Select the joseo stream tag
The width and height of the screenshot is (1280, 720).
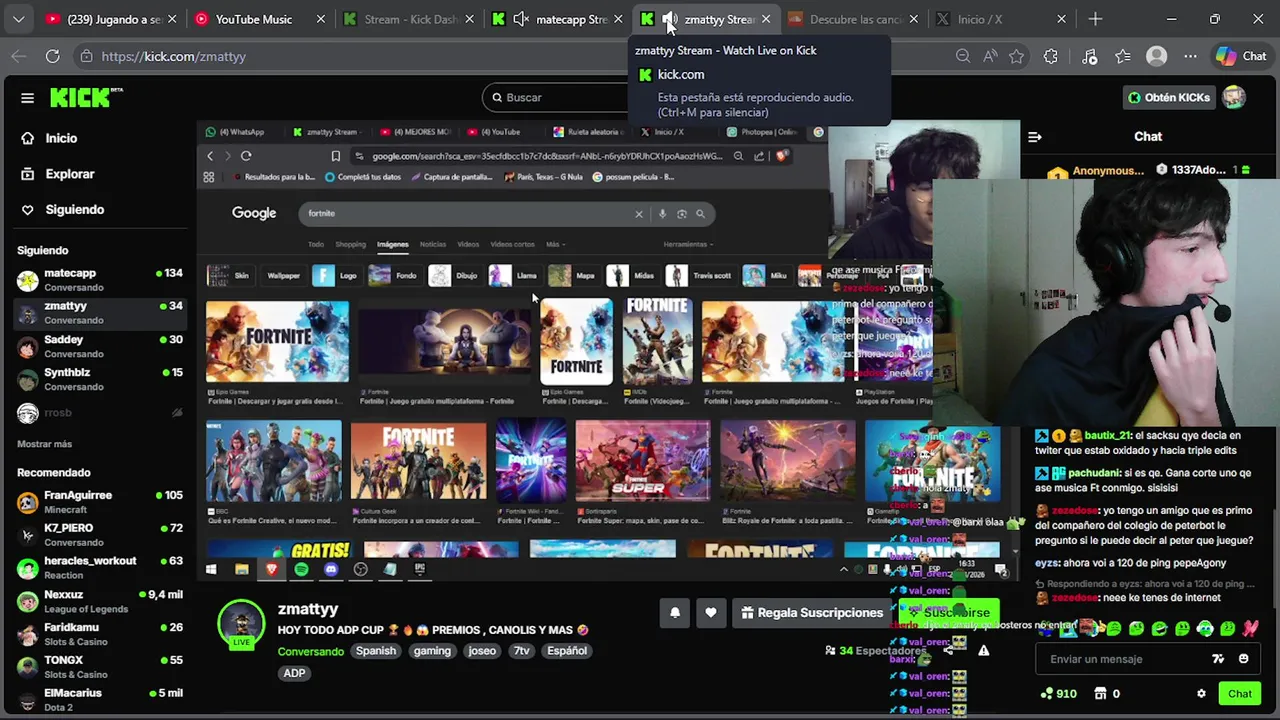click(x=482, y=651)
